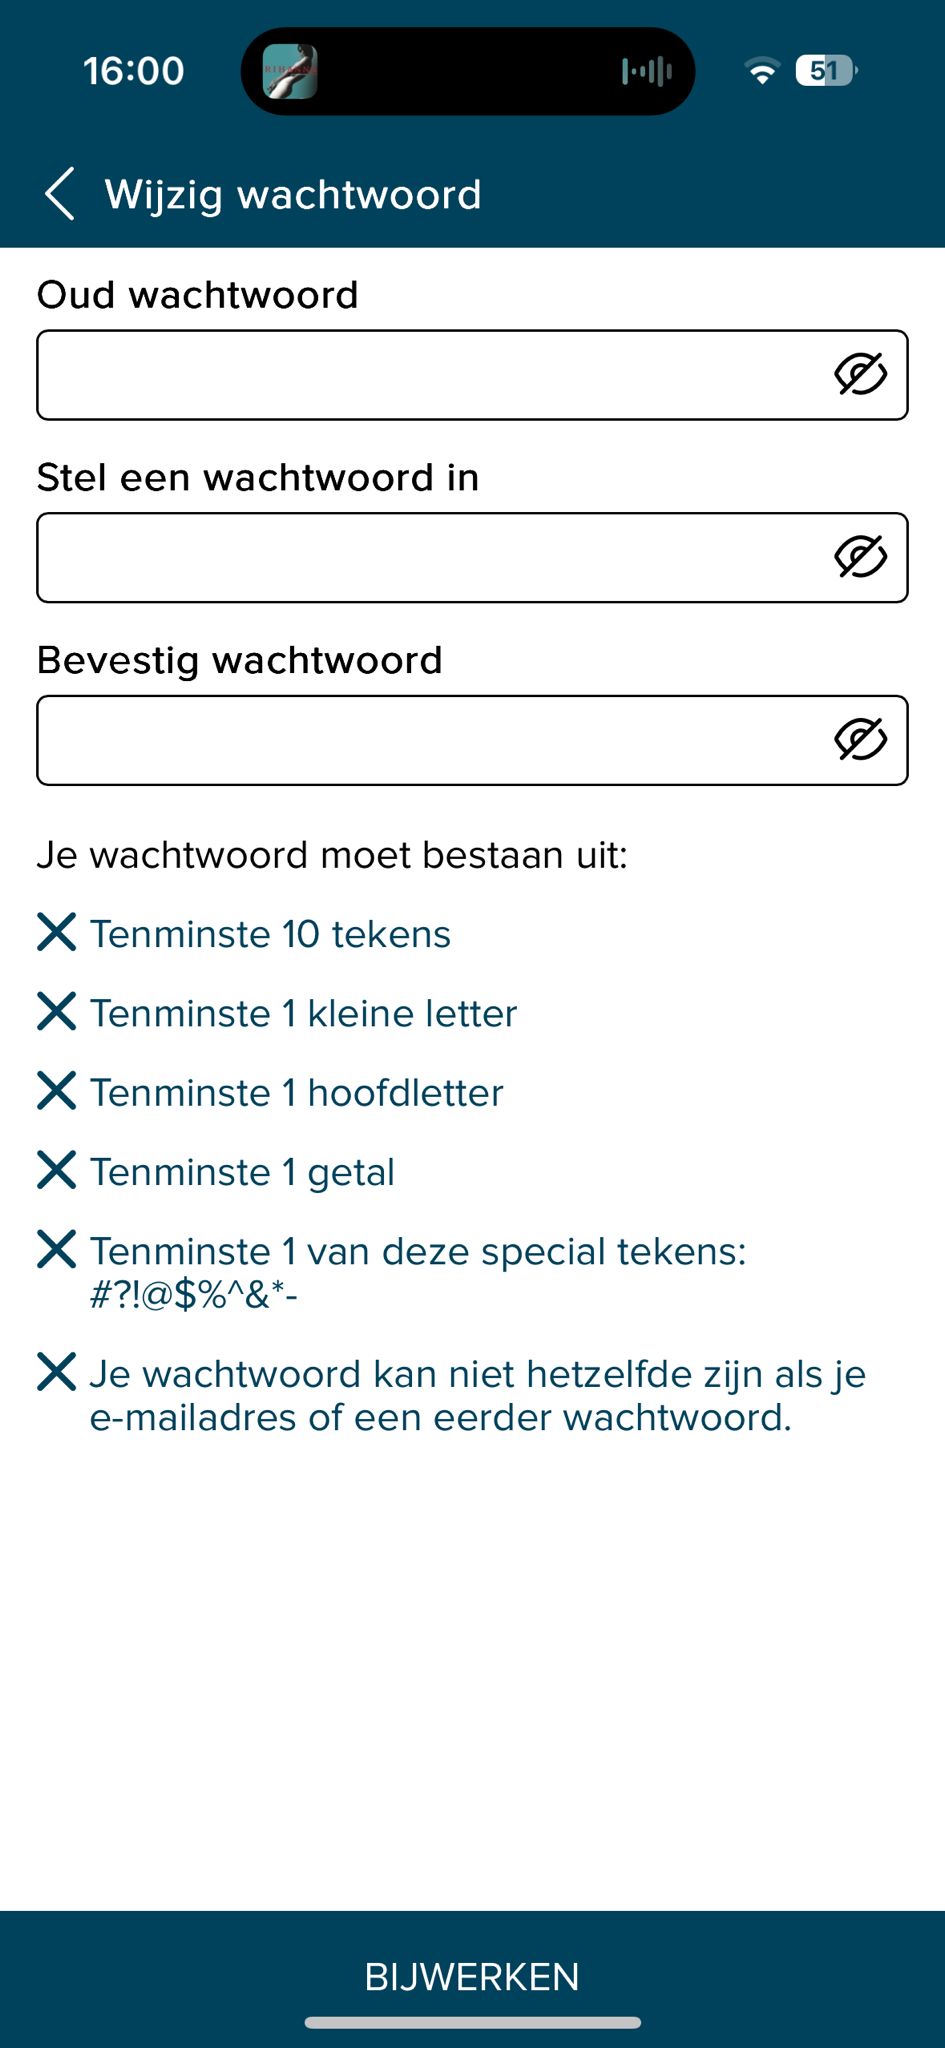Tap the Wi-Fi status icon
The height and width of the screenshot is (2048, 945).
click(x=762, y=72)
